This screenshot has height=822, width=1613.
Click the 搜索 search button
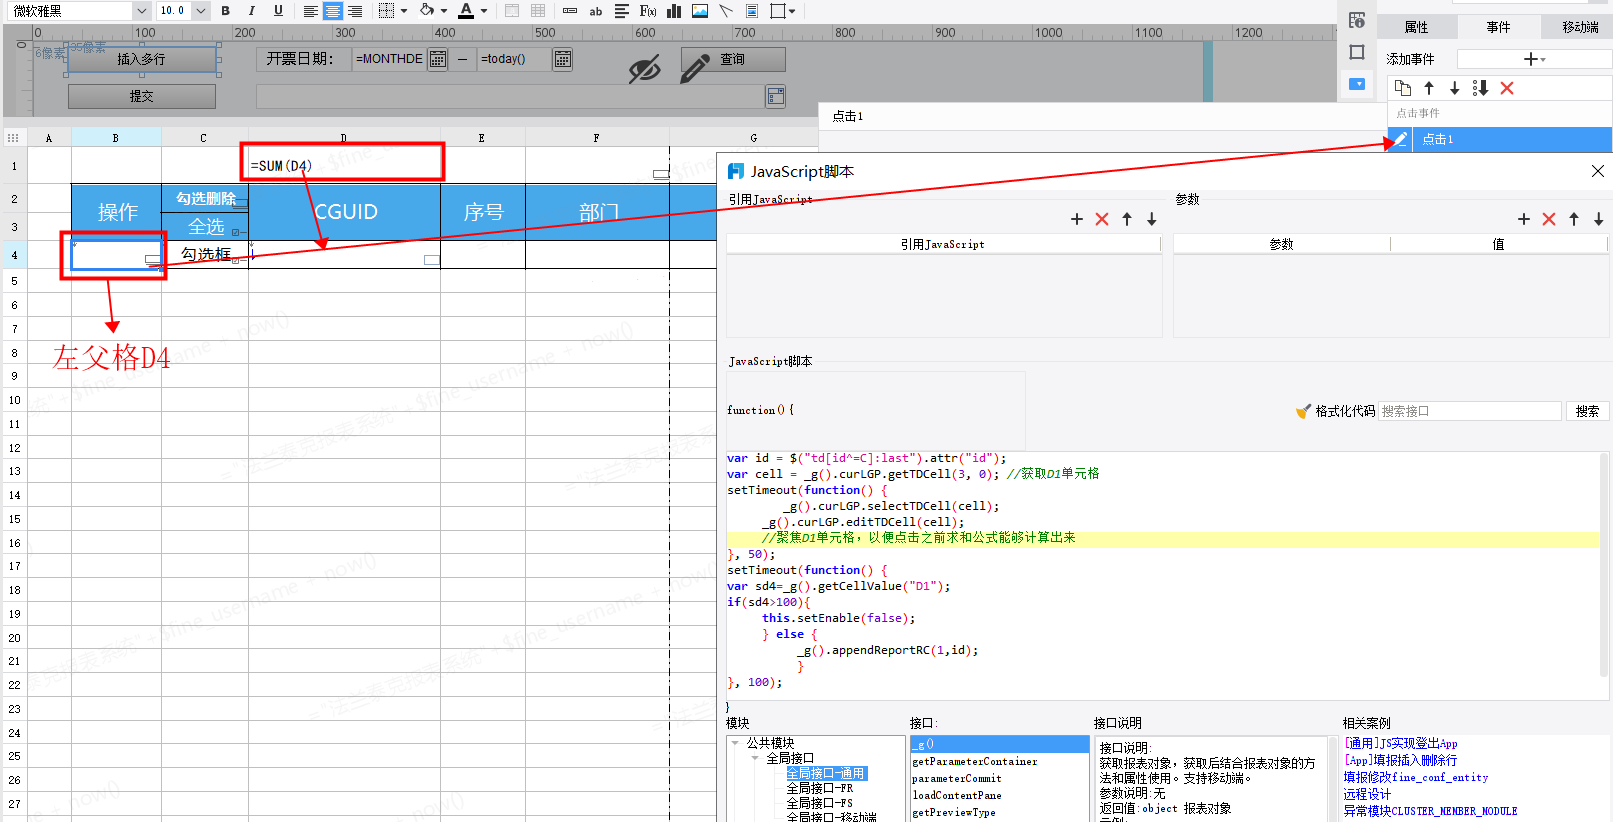click(1587, 411)
